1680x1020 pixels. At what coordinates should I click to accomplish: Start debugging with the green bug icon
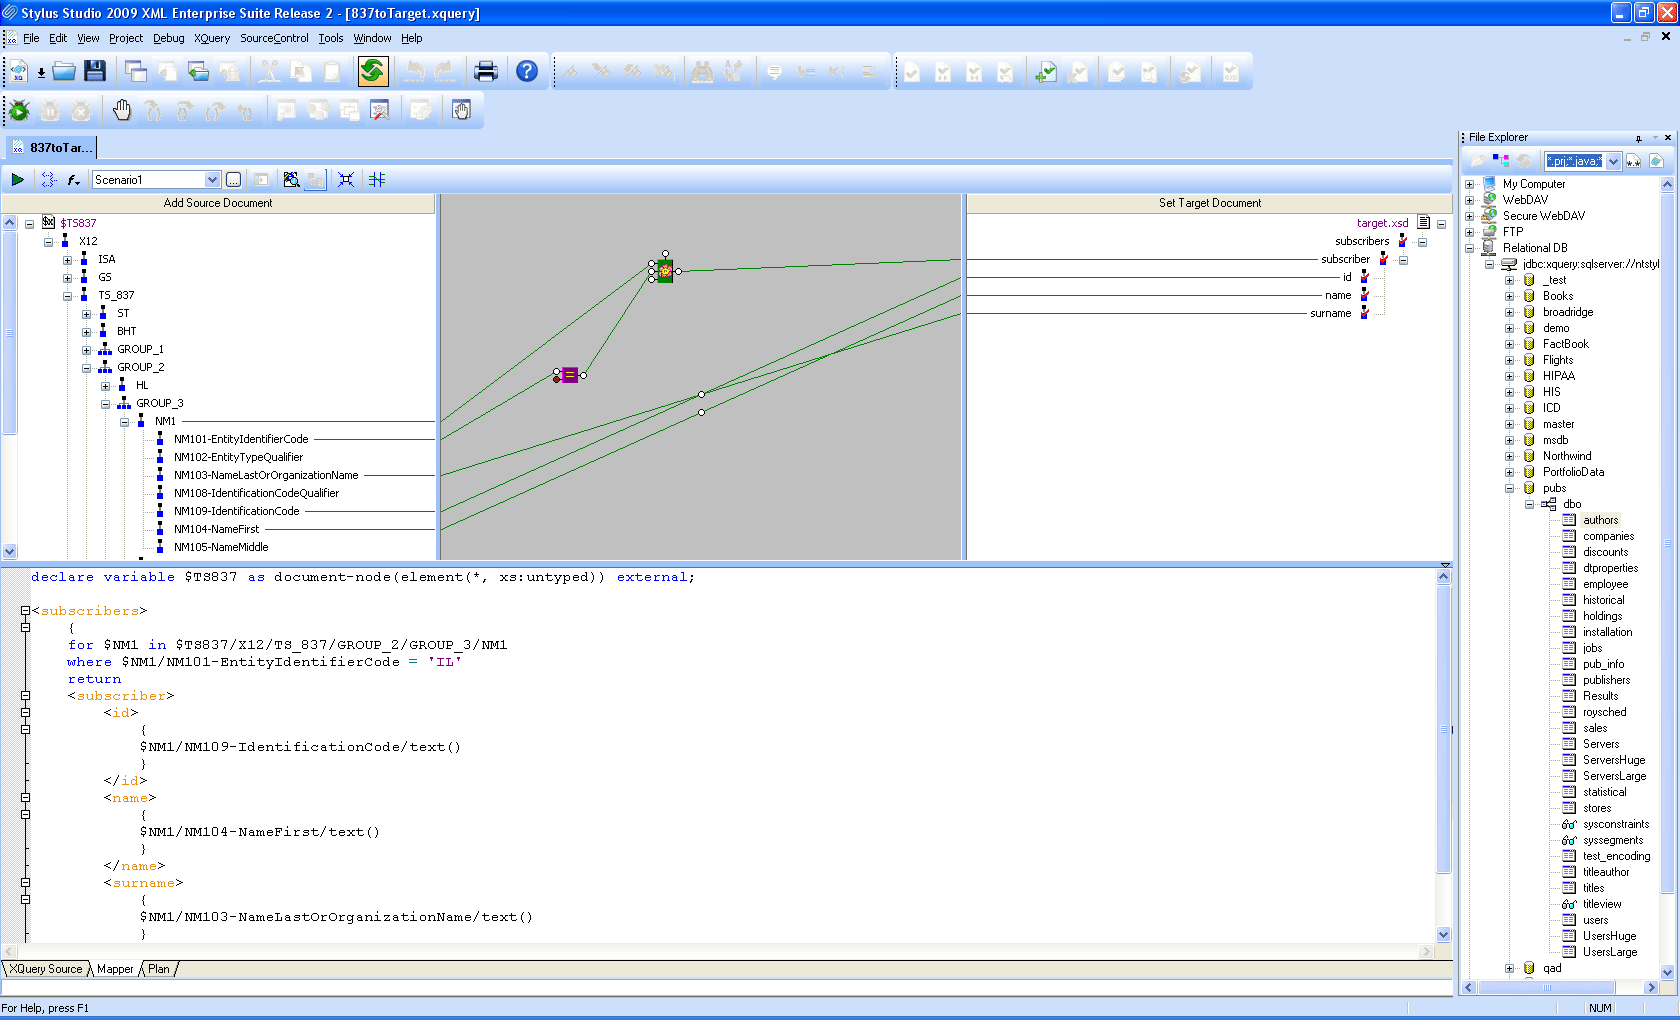coord(19,111)
